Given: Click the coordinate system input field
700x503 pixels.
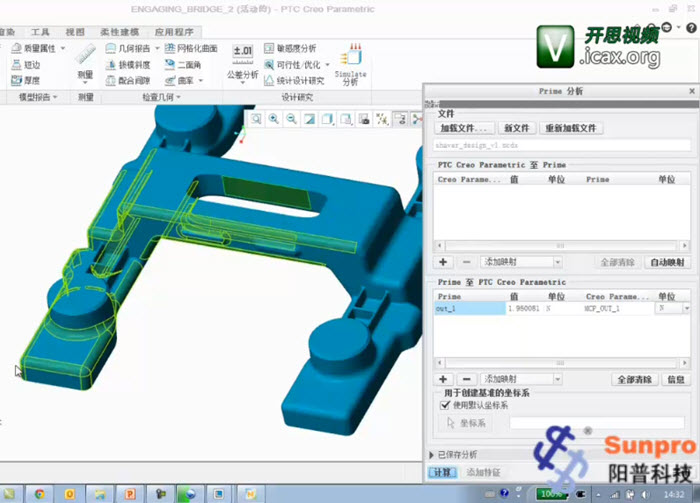Looking at the screenshot, I should pos(597,423).
